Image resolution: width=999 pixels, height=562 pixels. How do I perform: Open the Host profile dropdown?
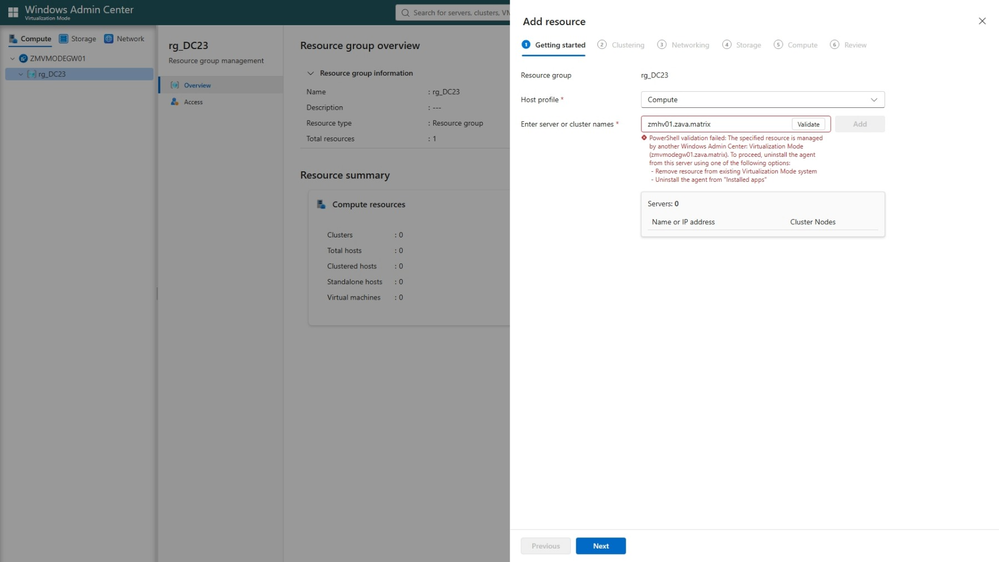pos(763,100)
